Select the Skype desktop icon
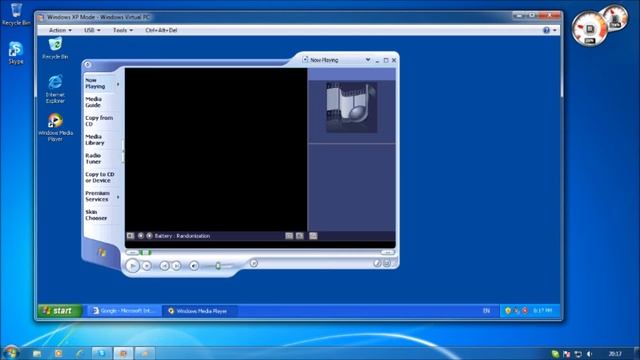Viewport: 640px width, 360px height. click(16, 53)
